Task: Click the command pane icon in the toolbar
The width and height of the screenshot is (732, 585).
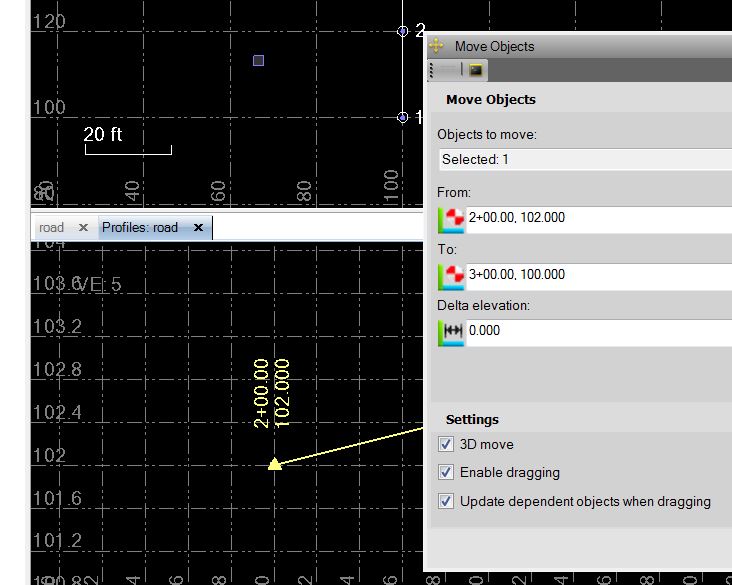Action: 476,70
